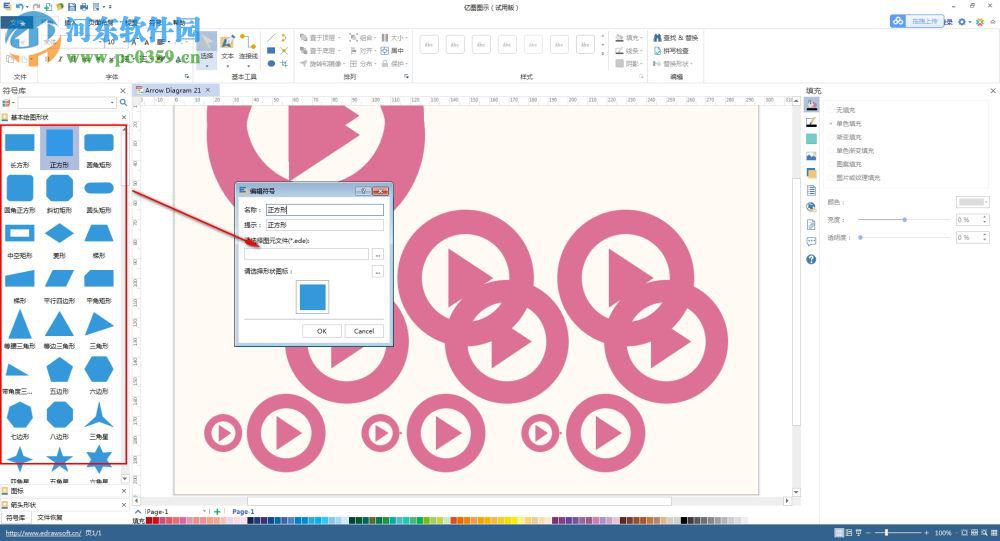Run 拼写检查 spell check

coord(671,50)
